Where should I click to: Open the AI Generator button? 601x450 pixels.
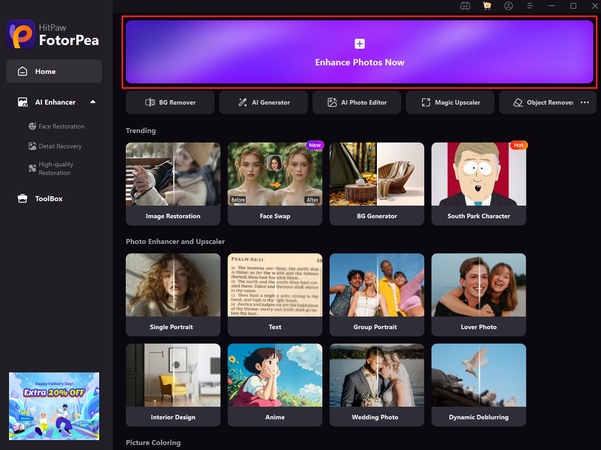(263, 102)
